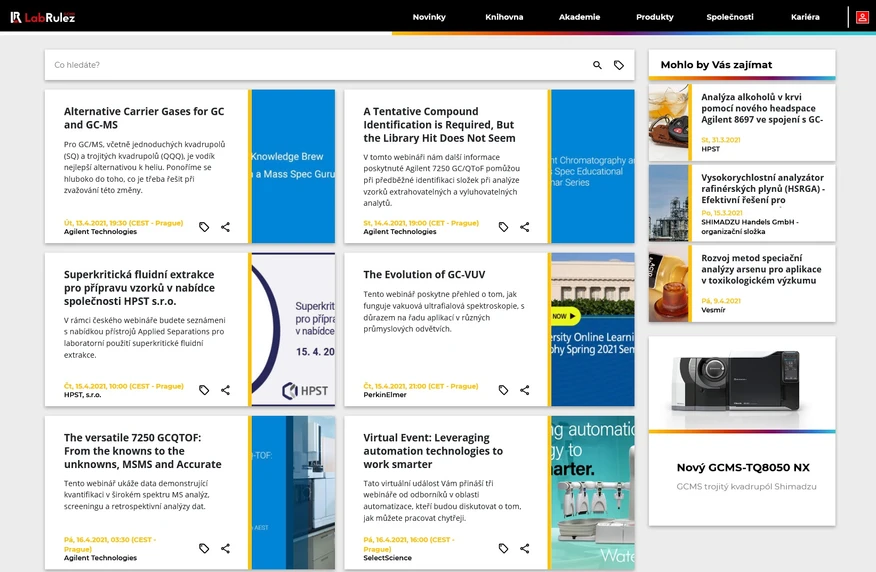Open the user account icon

point(862,17)
